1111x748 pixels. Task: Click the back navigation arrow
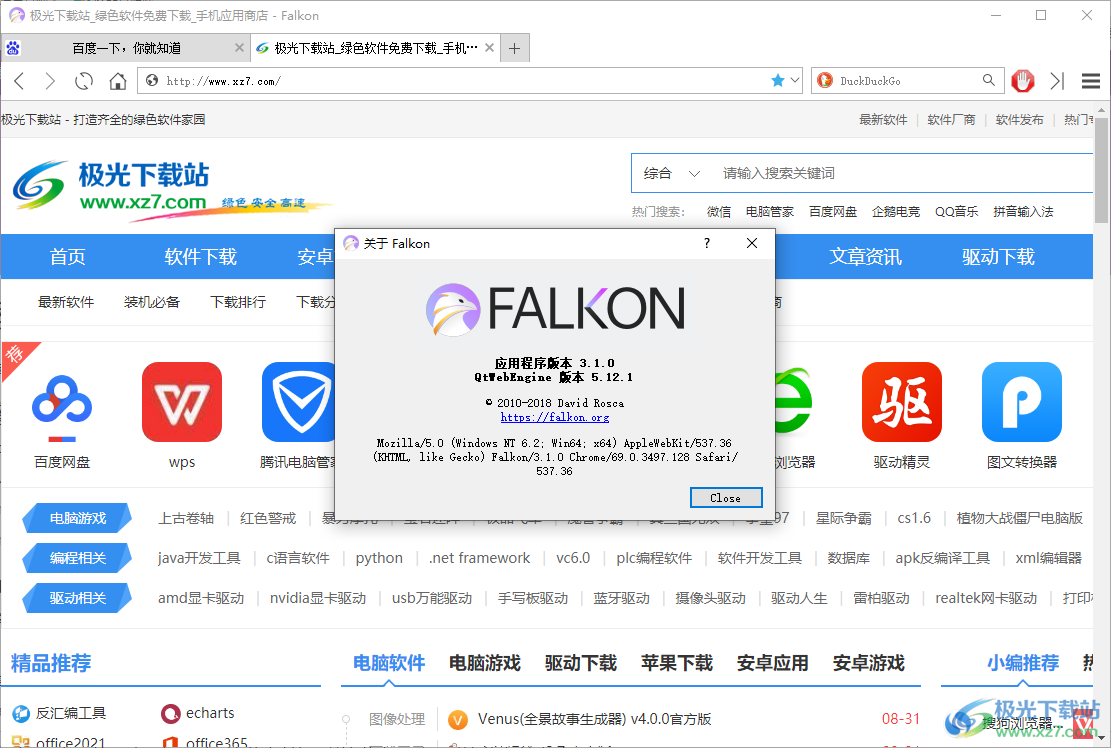click(x=19, y=80)
